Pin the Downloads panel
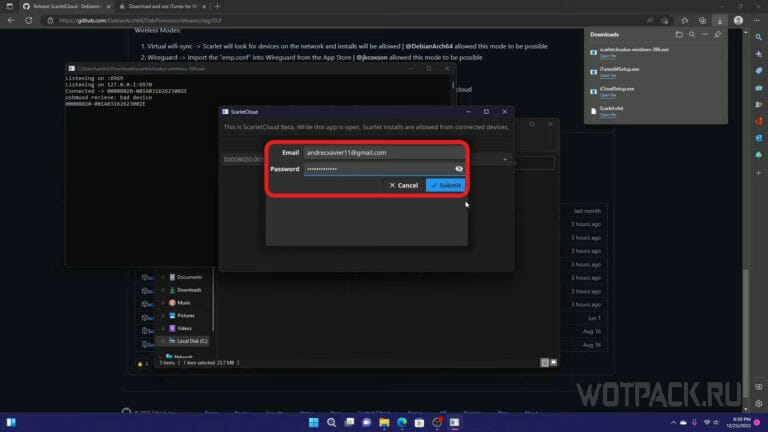This screenshot has height=432, width=768. click(x=717, y=33)
